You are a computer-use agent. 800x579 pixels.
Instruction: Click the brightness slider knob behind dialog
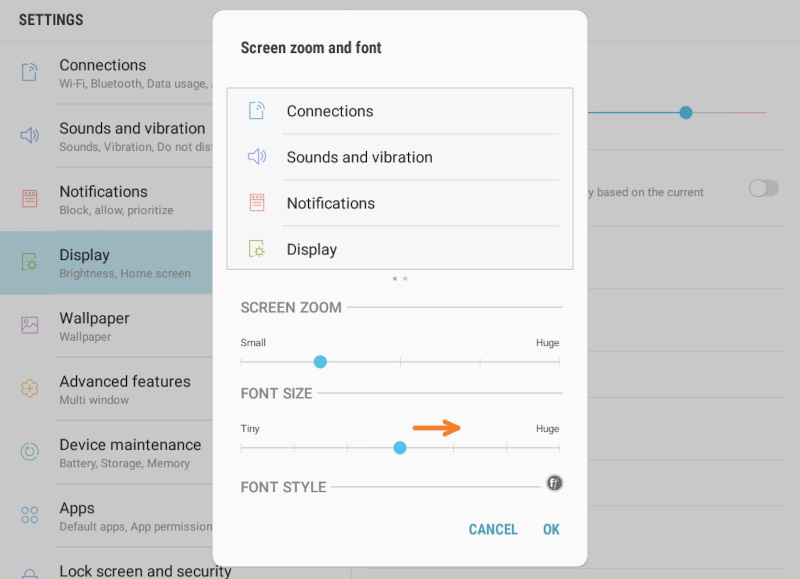[686, 112]
